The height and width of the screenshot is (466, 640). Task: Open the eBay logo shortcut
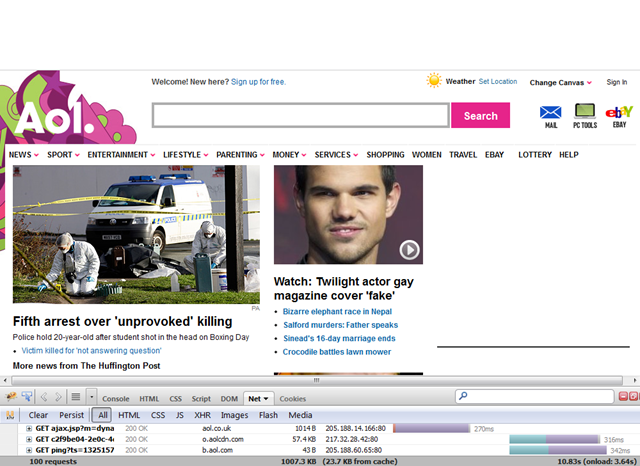pos(619,112)
